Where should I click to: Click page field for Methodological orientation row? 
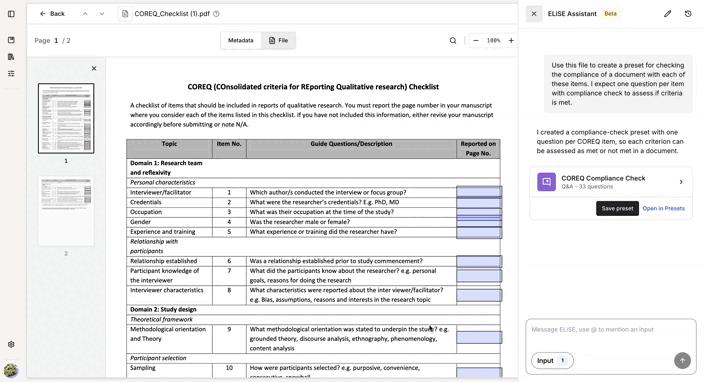479,338
